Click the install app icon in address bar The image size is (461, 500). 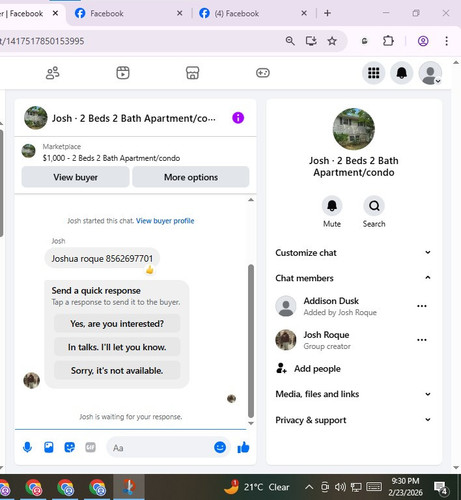[311, 41]
